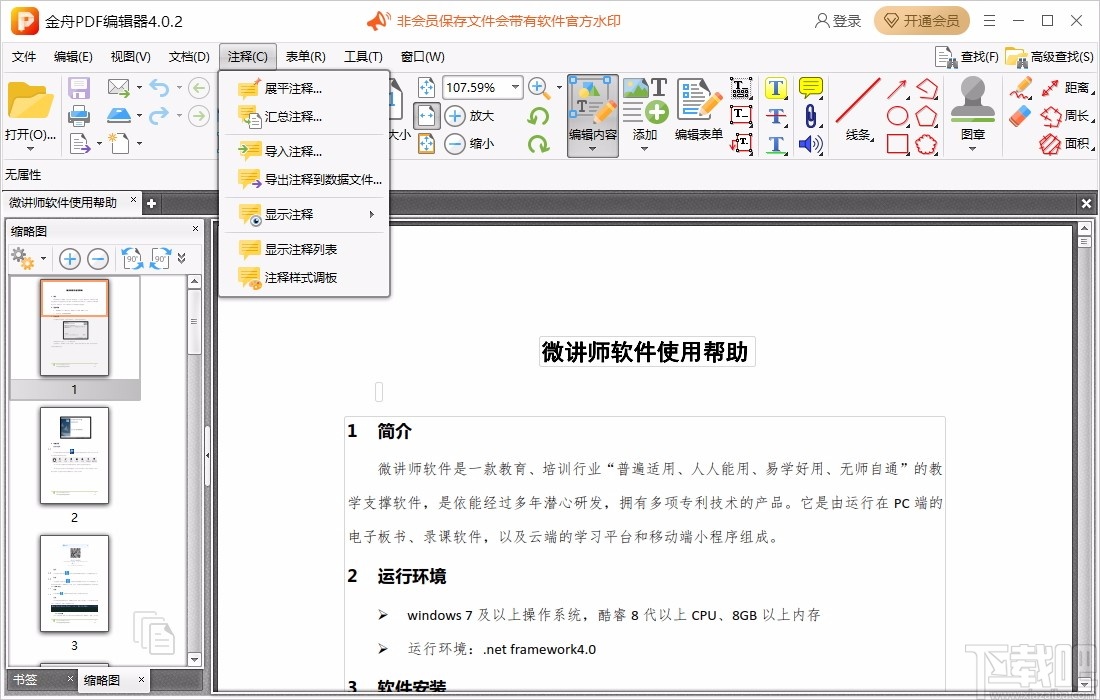Screen dimensions: 1100x700
Task: Open the 工具(T) menu
Action: (363, 56)
